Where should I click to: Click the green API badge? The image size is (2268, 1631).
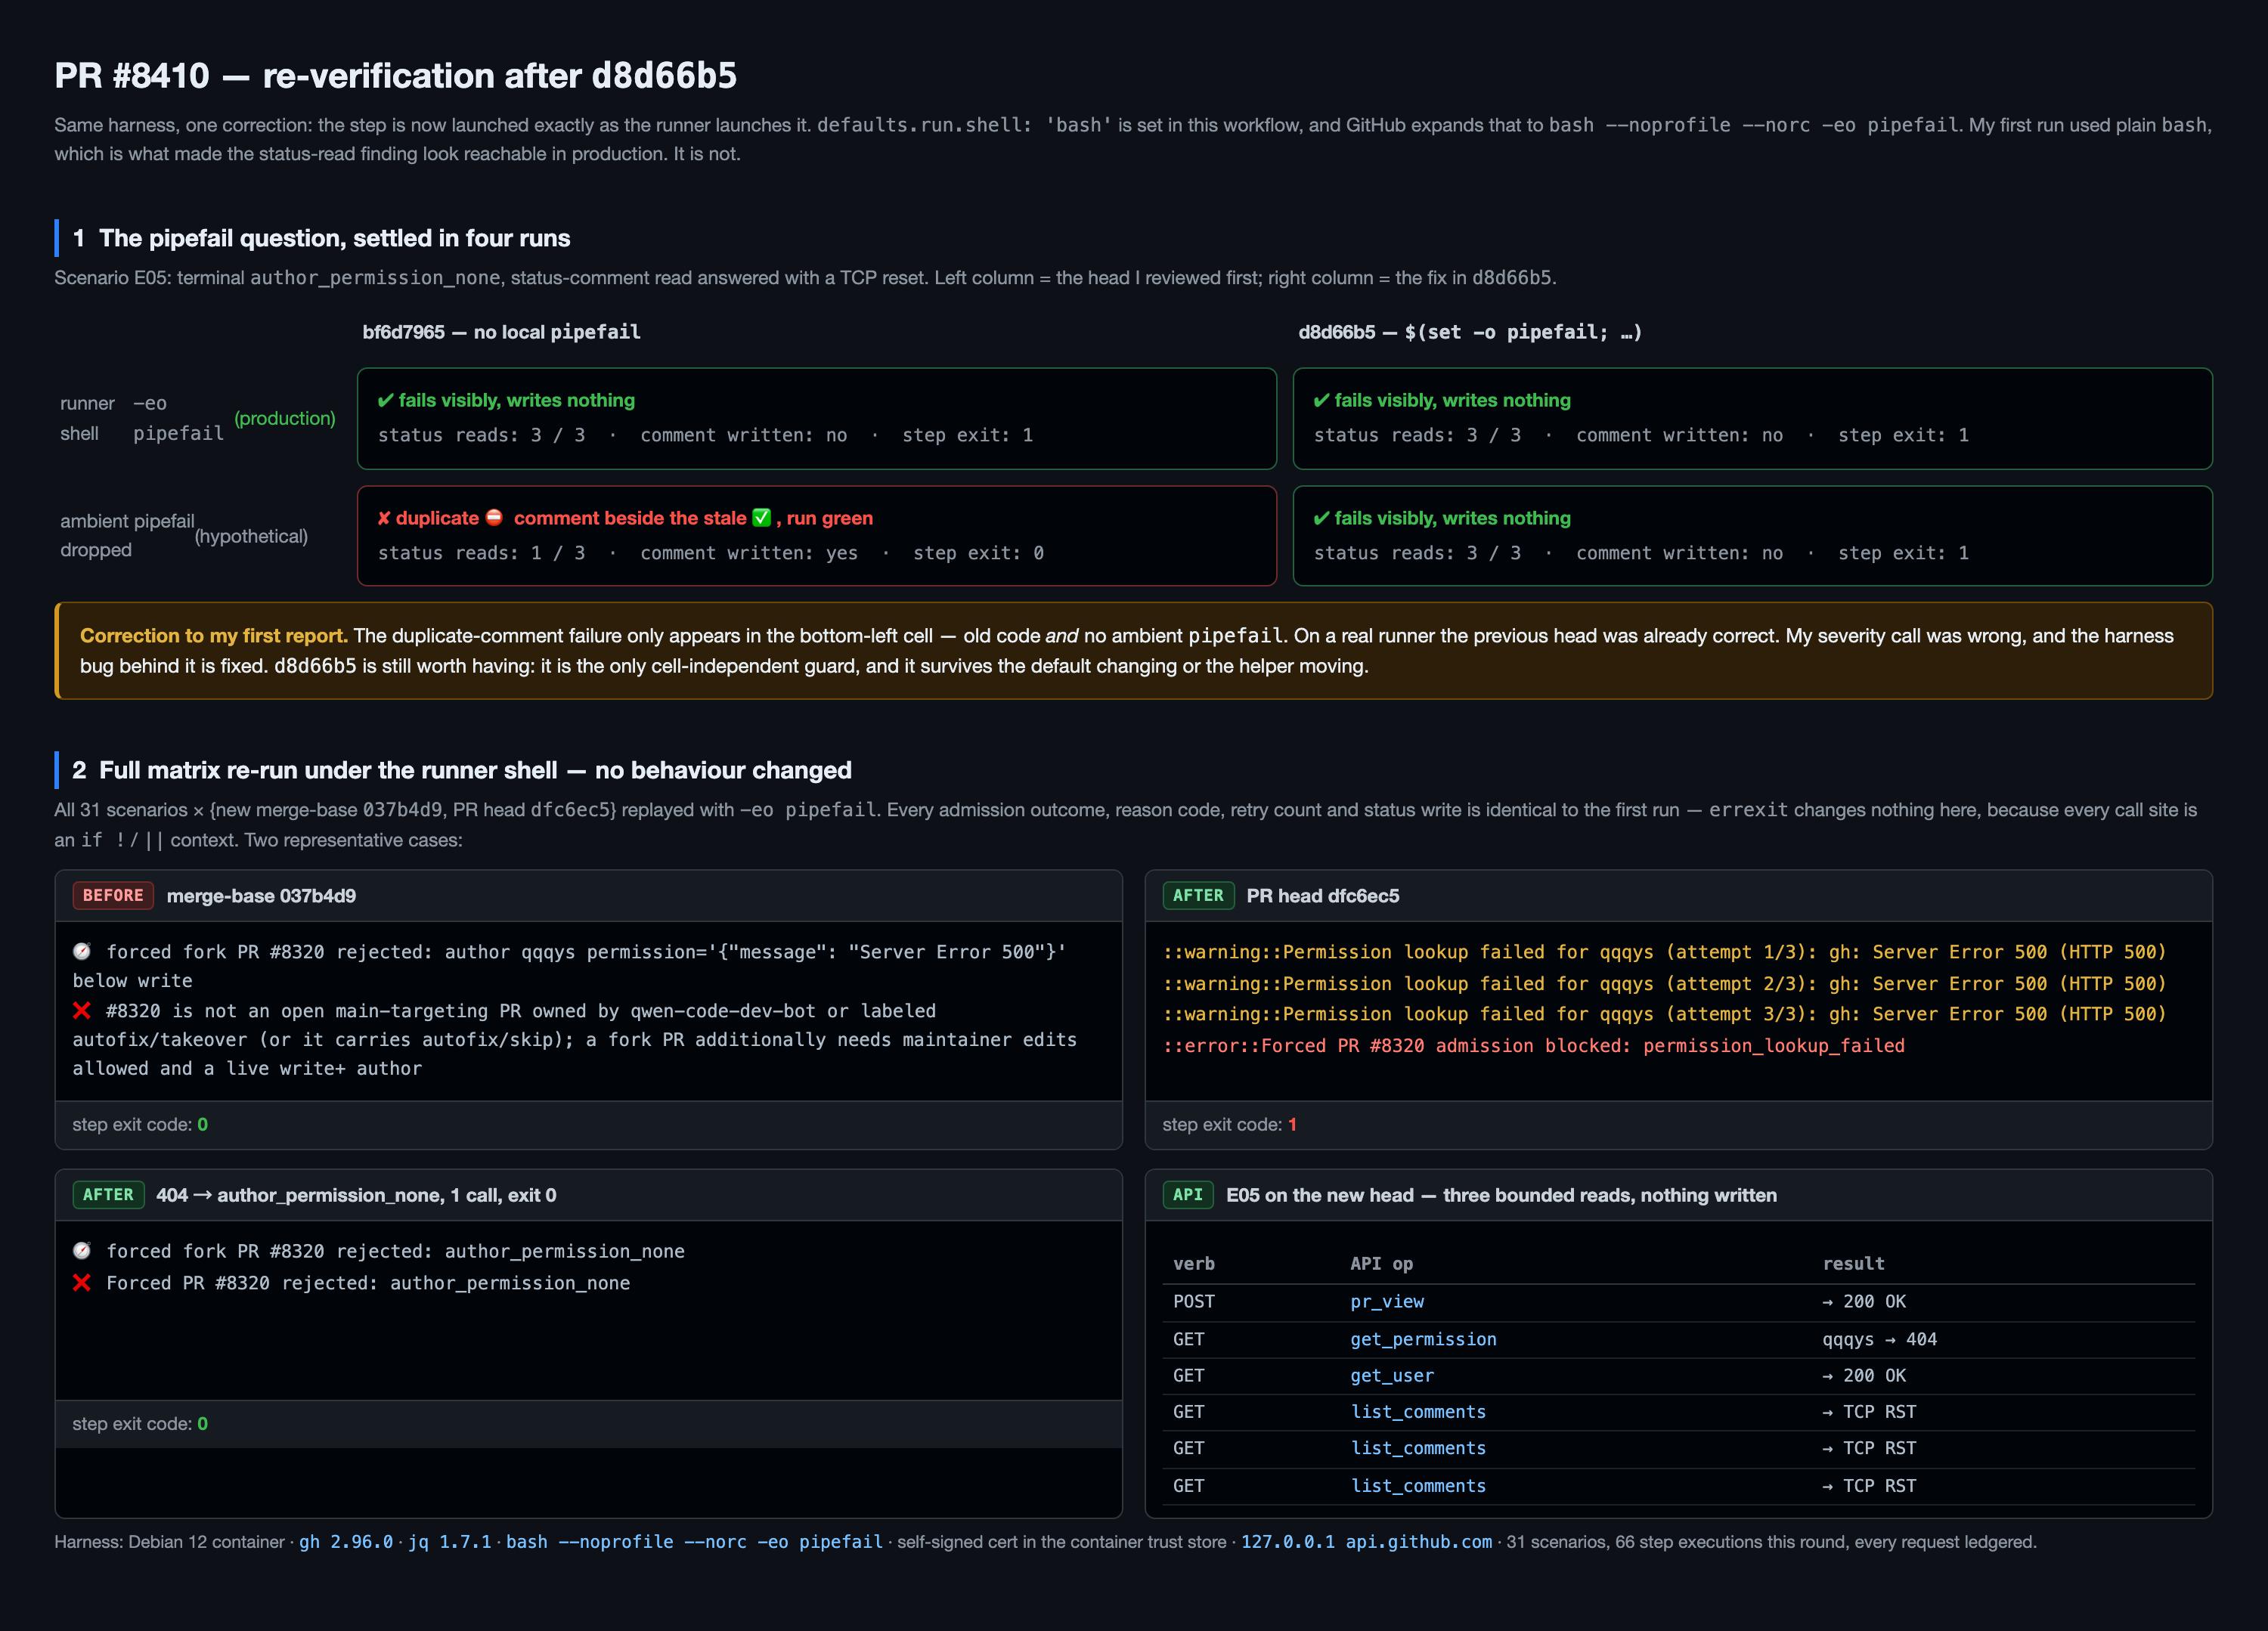(x=1187, y=1194)
